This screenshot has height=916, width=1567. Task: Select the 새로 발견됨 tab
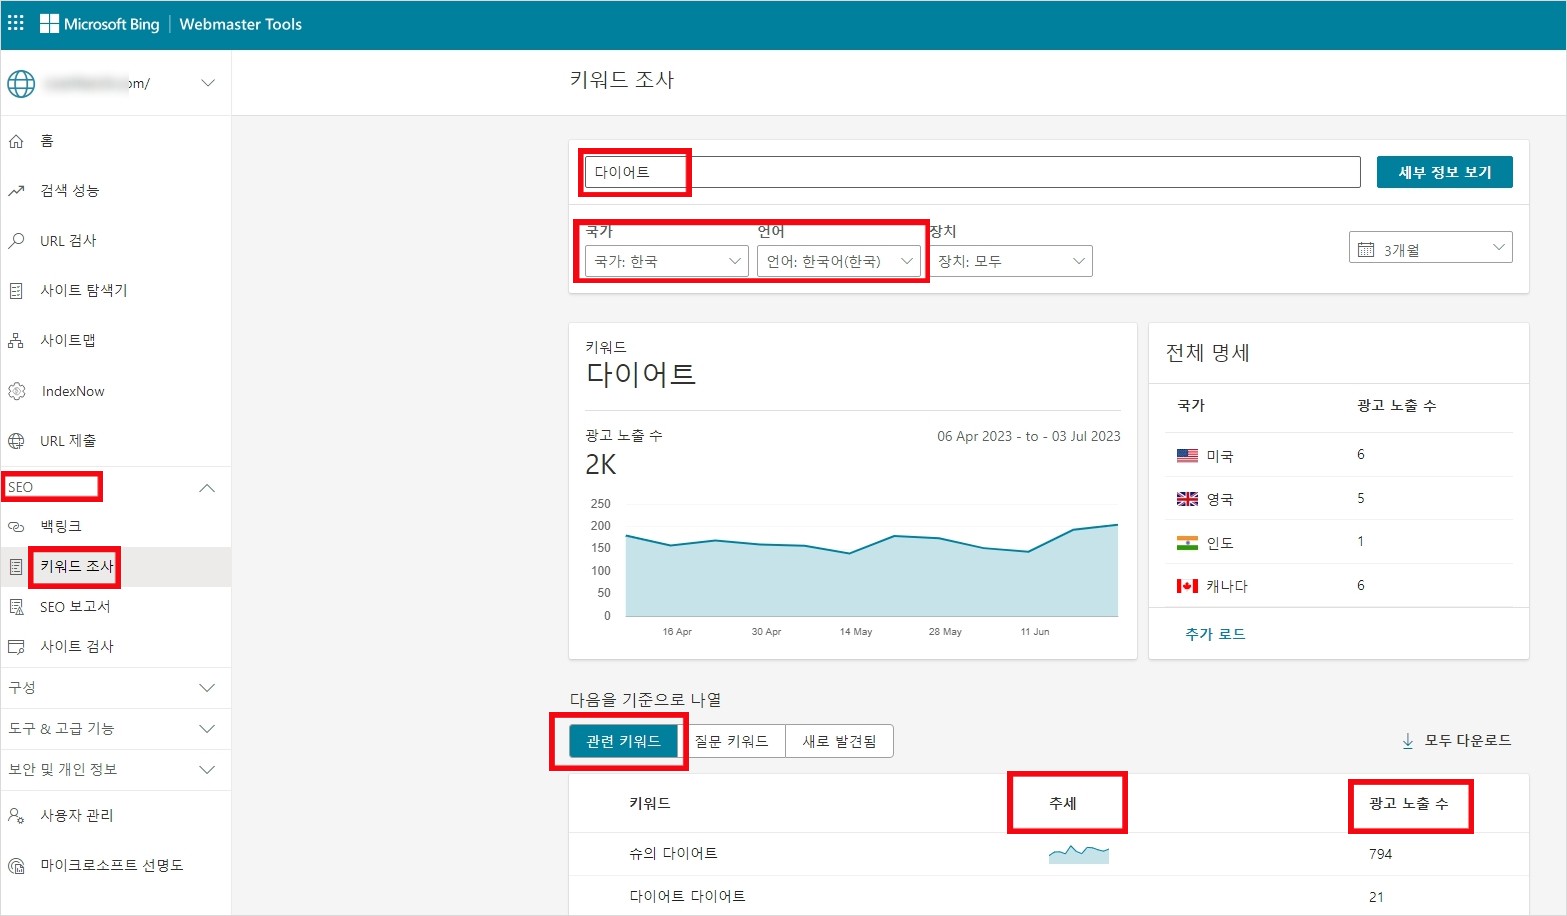(839, 740)
